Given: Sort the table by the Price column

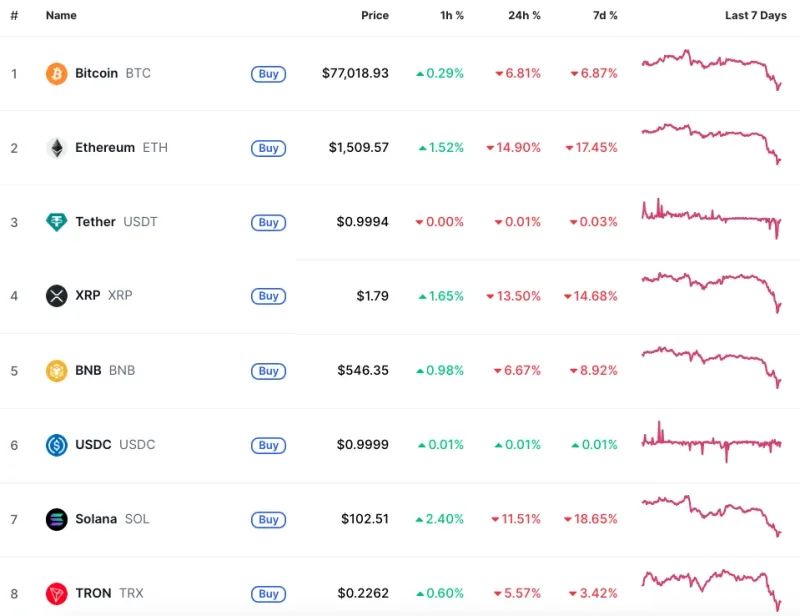Looking at the screenshot, I should 375,15.
